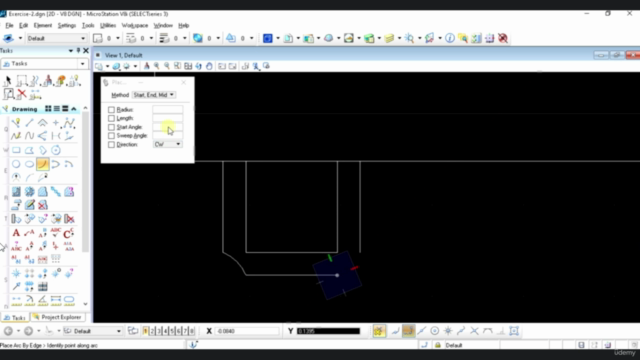Image resolution: width=640 pixels, height=360 pixels.
Task: Click the Models blue square icon
Action: [x=267, y=38]
